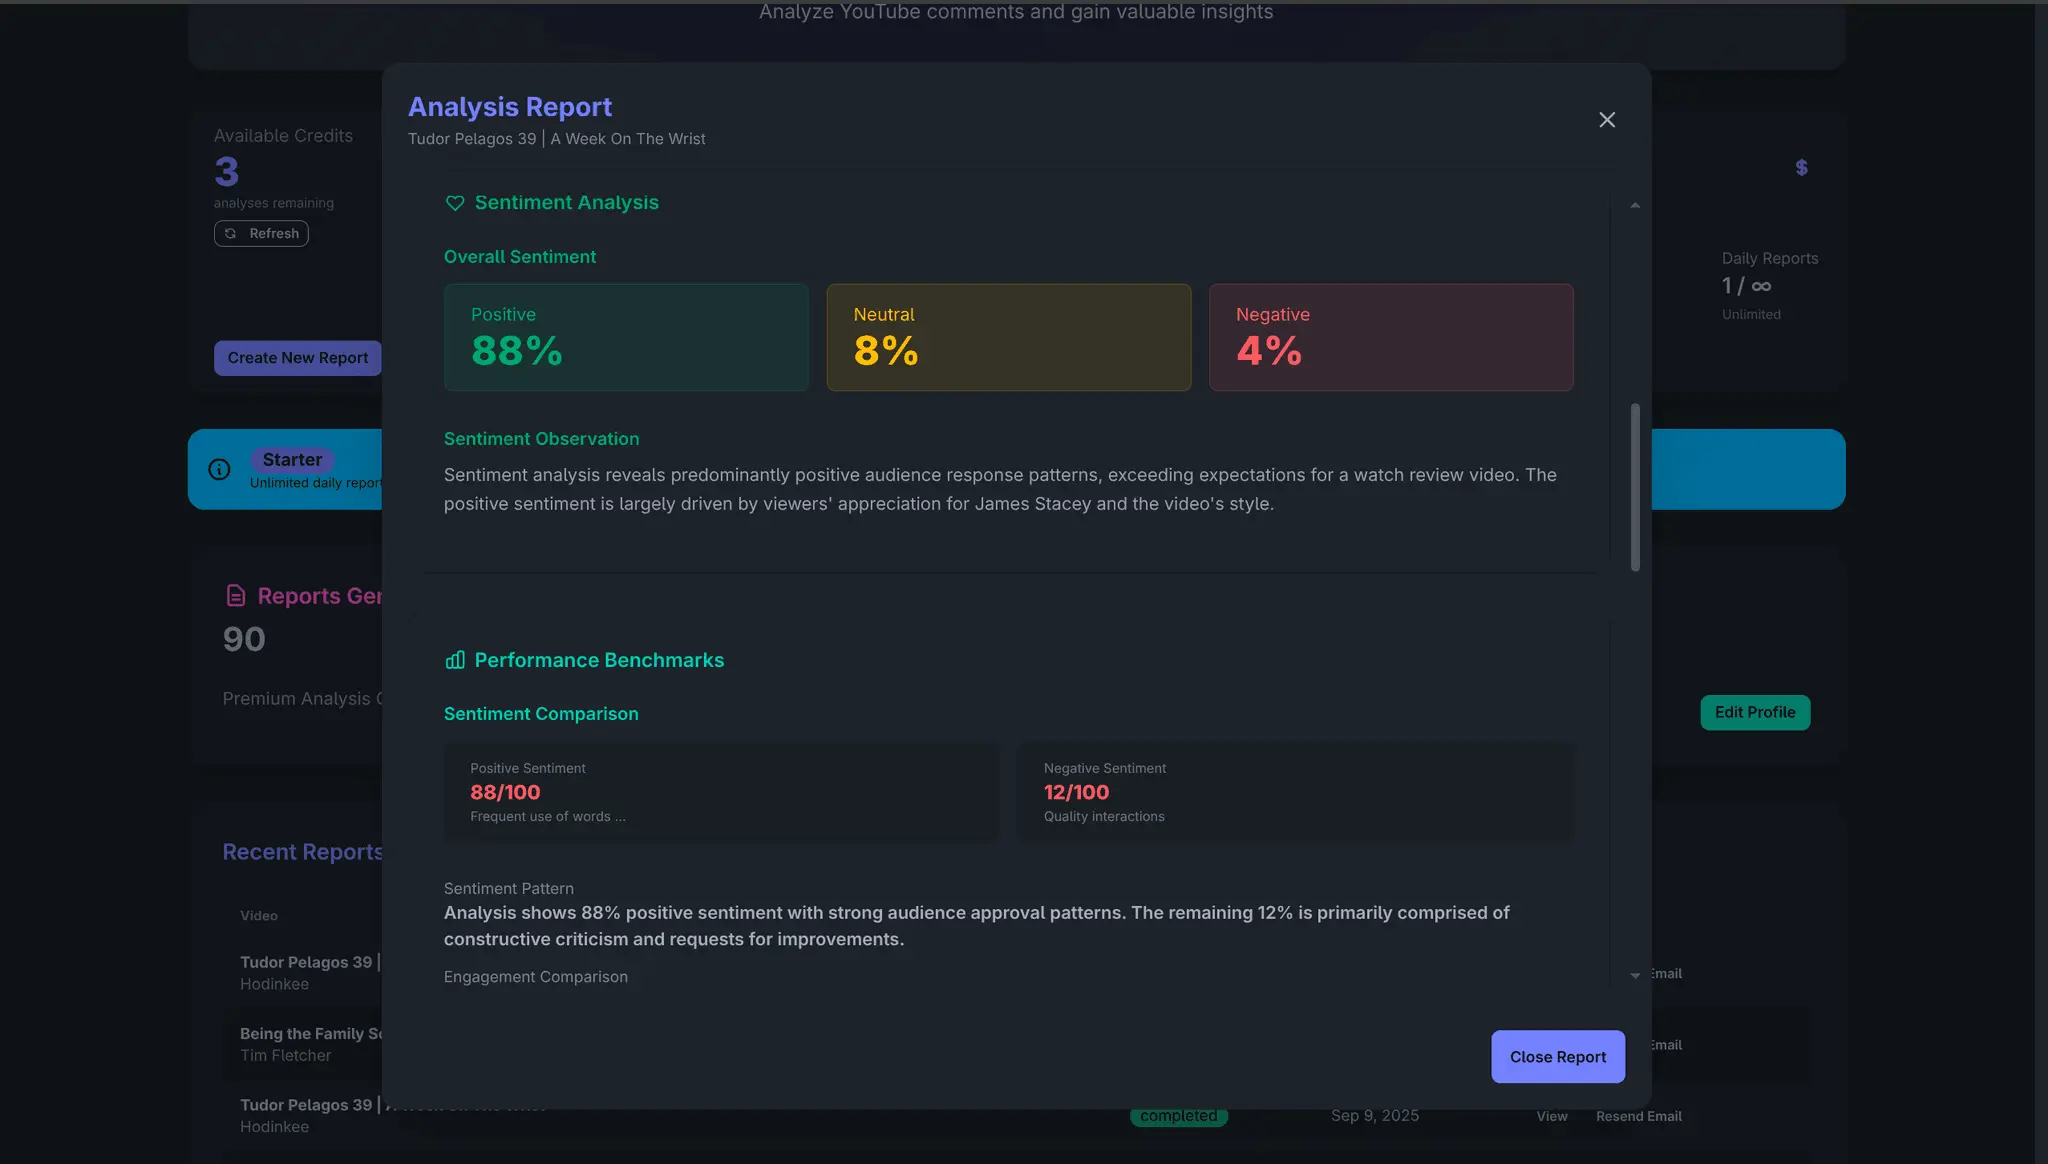Select the Negative 4% sentiment card
This screenshot has width=2048, height=1164.
pyautogui.click(x=1391, y=337)
